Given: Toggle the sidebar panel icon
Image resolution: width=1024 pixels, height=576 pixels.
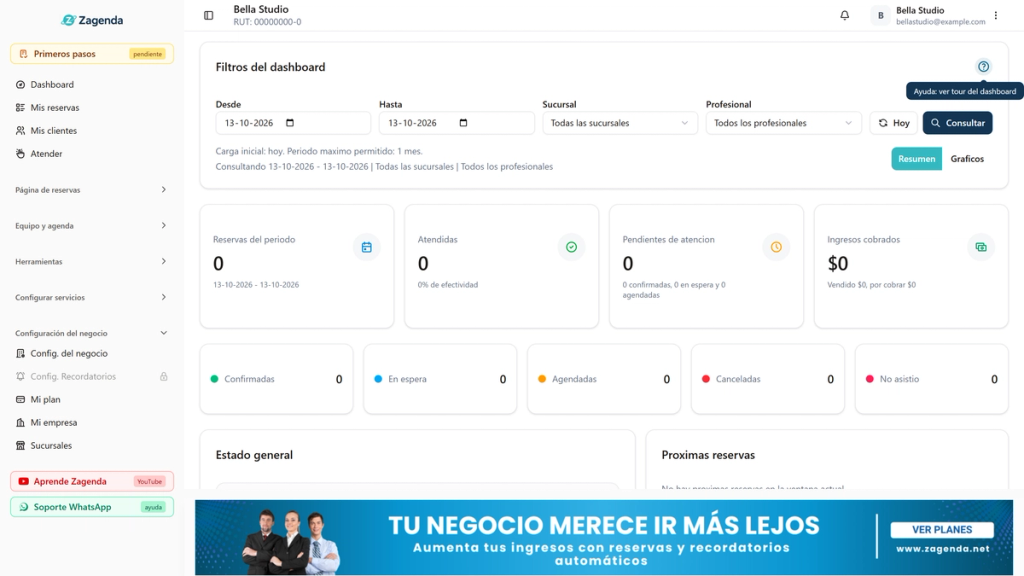Looking at the screenshot, I should click(x=208, y=15).
